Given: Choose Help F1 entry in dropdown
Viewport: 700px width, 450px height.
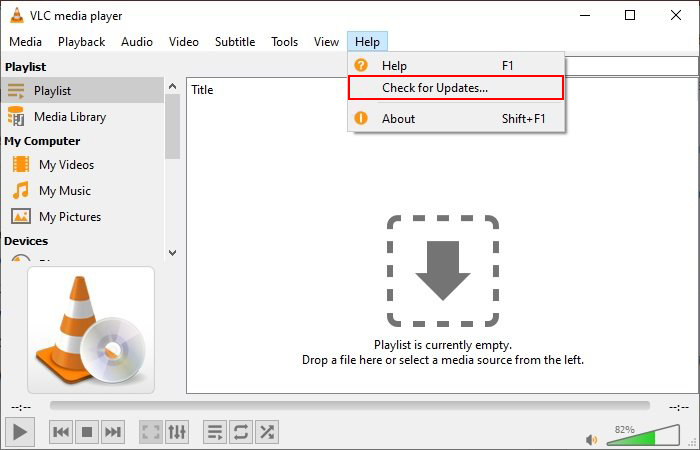Looking at the screenshot, I should 456,66.
